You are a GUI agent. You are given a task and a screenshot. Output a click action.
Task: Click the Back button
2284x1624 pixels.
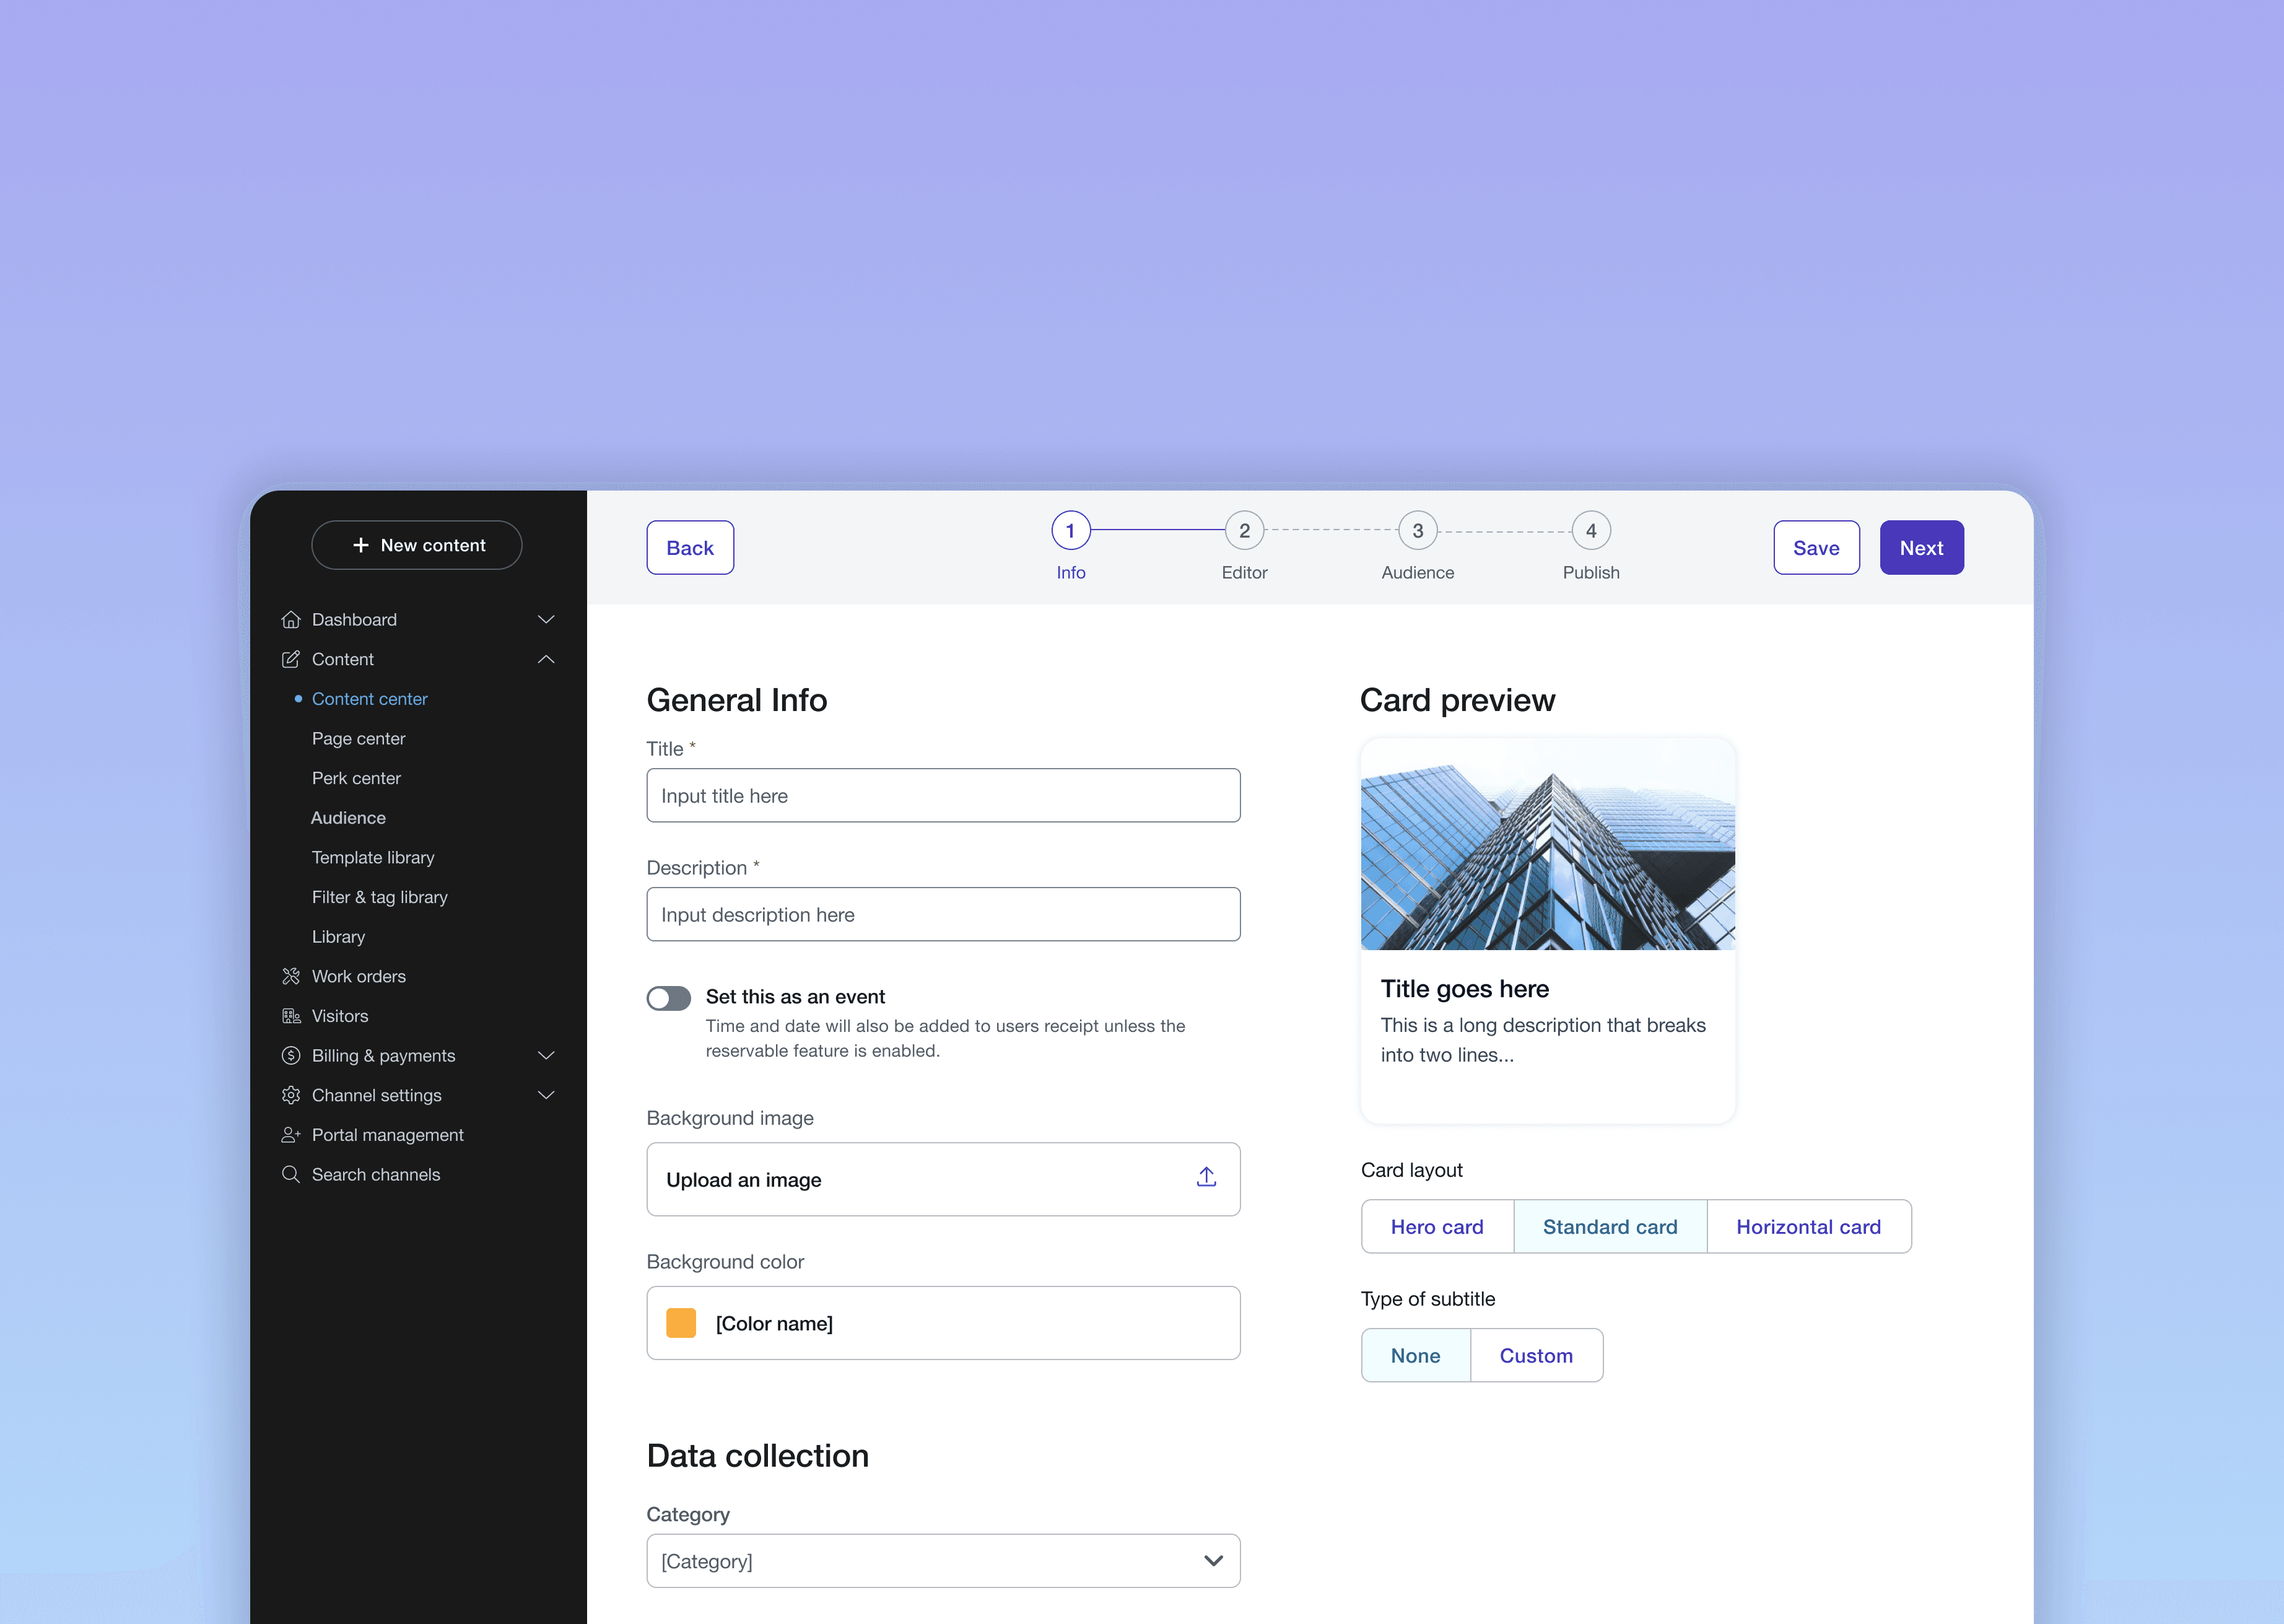(690, 548)
